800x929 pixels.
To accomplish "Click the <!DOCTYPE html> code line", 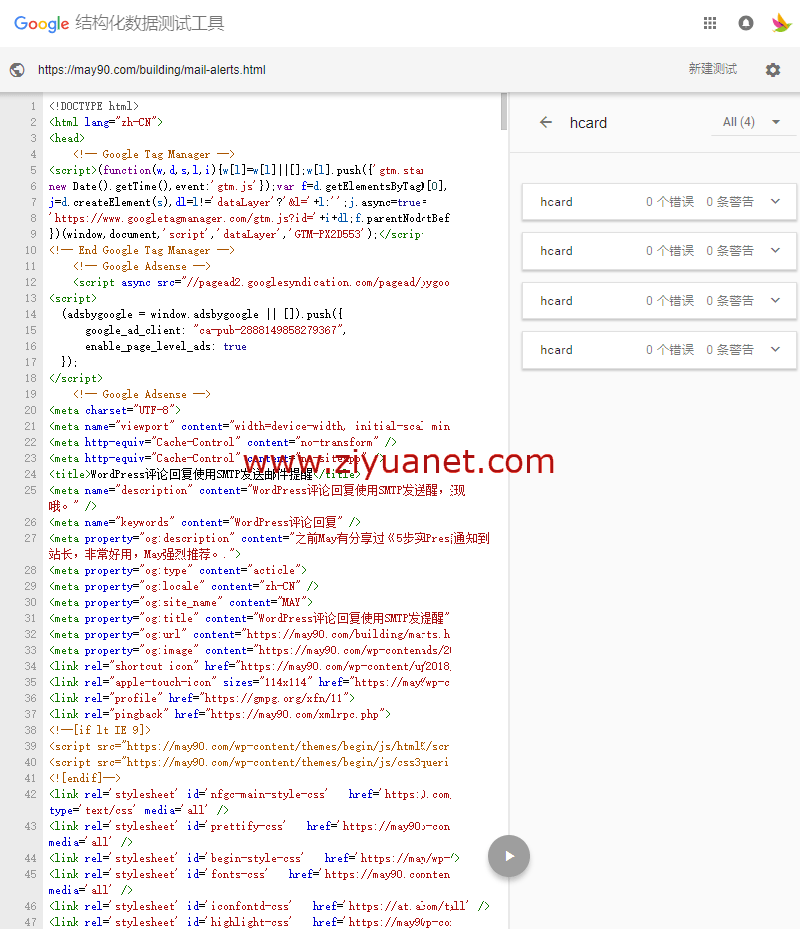I will tap(94, 106).
